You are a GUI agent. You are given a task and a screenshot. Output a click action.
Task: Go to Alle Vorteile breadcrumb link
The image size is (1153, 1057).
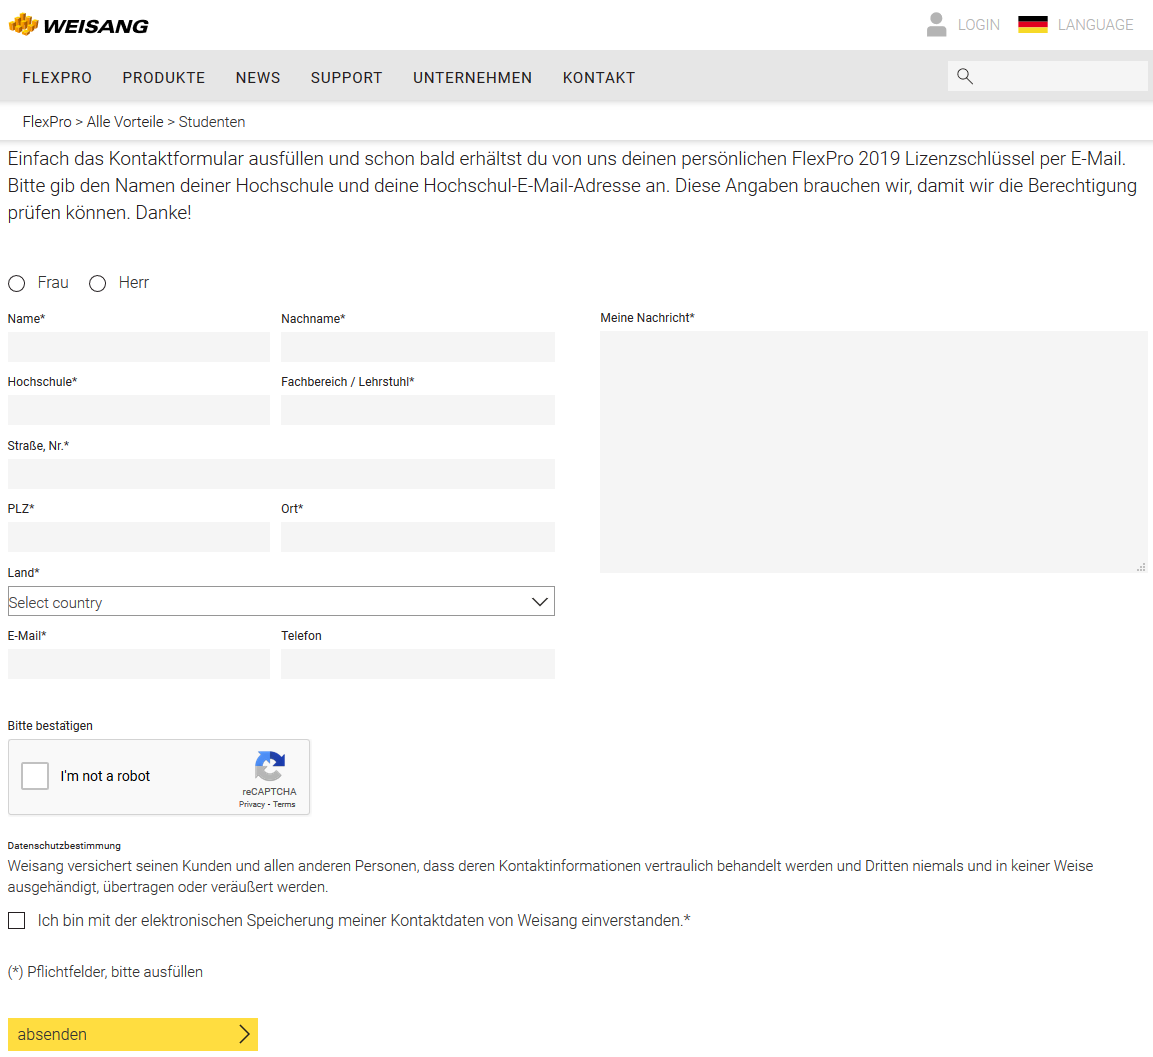pyautogui.click(x=125, y=121)
